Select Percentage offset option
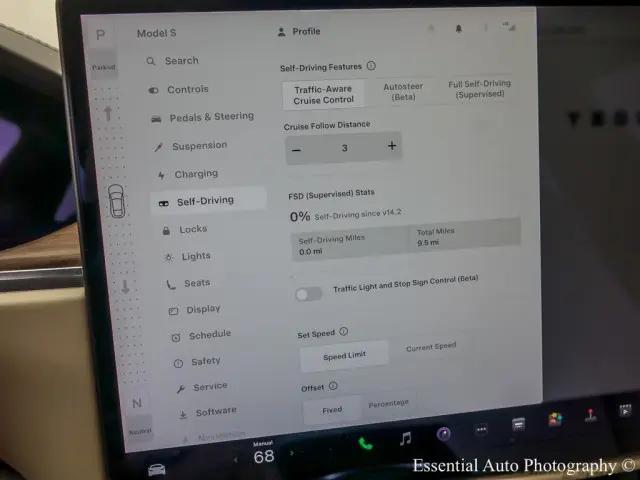The height and width of the screenshot is (480, 640). coord(388,403)
